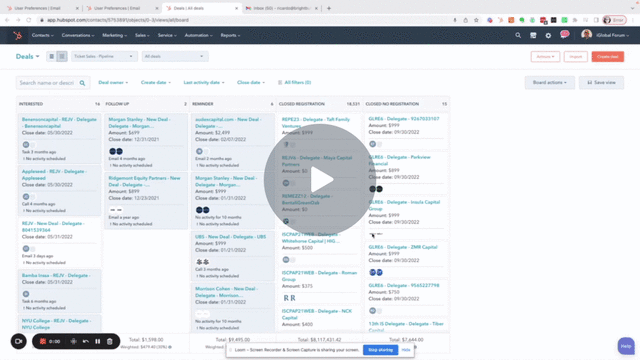Delete the Loom recording with trash icon
640x360 pixels.
(109, 341)
